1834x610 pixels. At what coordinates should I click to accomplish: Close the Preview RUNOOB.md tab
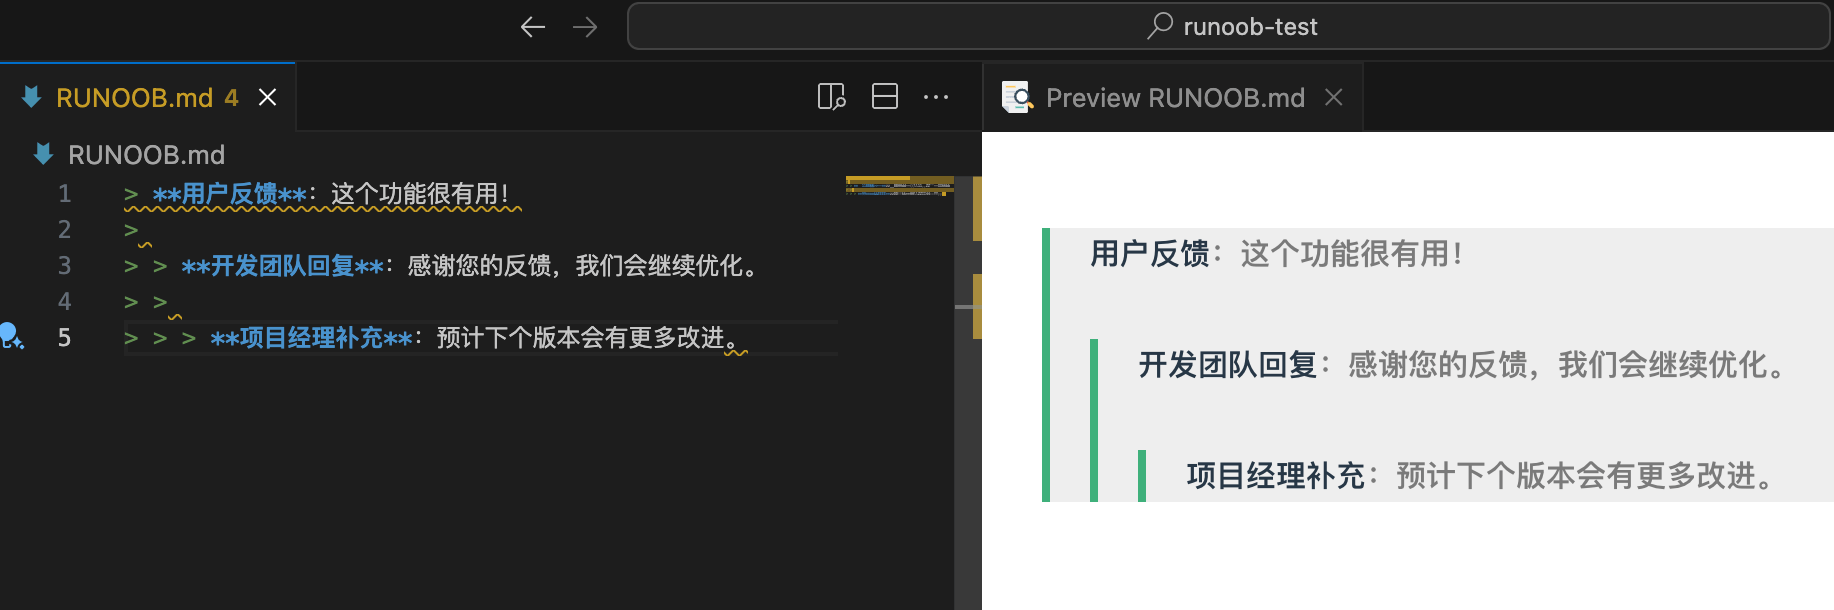[1333, 97]
